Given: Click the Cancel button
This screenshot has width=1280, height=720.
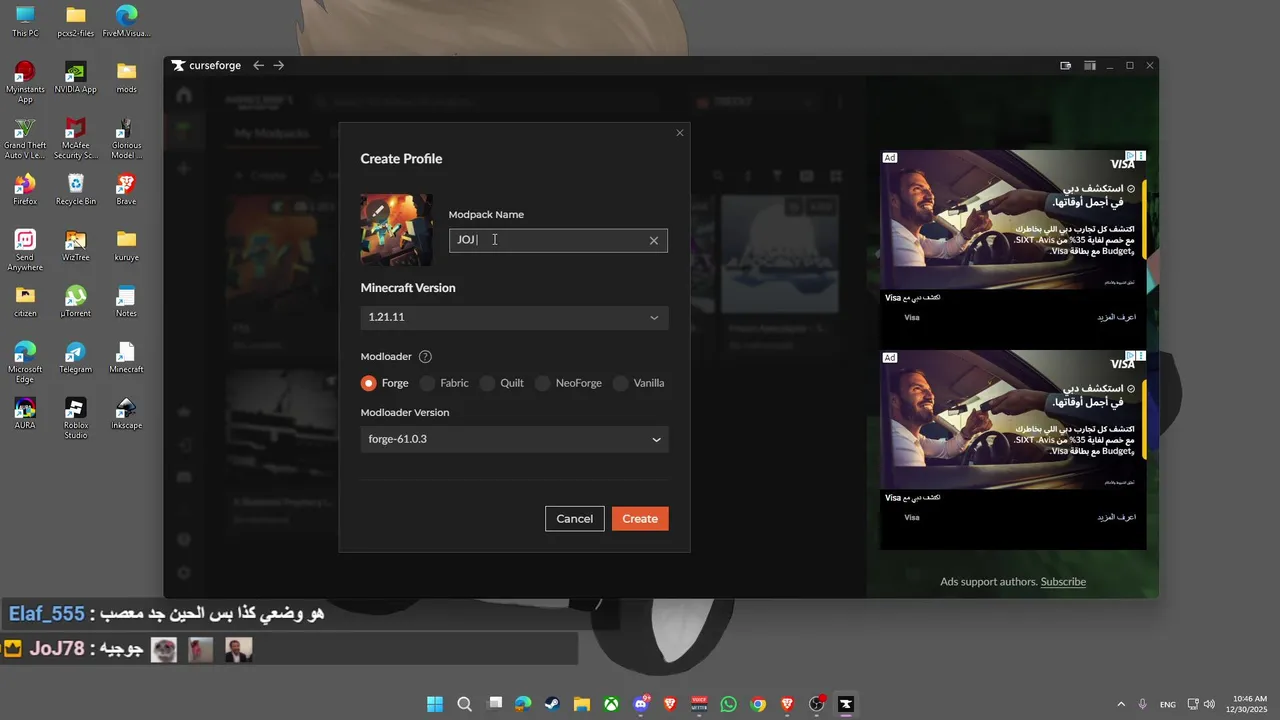Looking at the screenshot, I should (575, 518).
